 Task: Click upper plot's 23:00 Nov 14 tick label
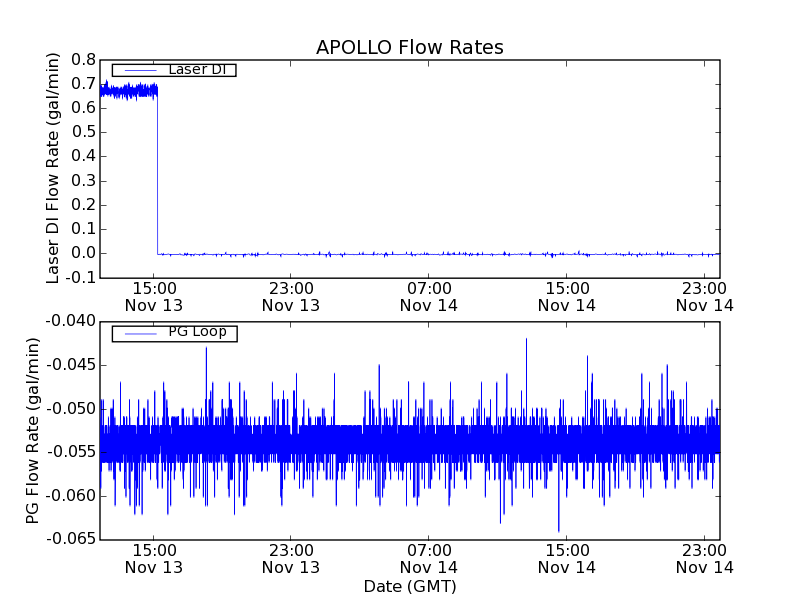(704, 296)
